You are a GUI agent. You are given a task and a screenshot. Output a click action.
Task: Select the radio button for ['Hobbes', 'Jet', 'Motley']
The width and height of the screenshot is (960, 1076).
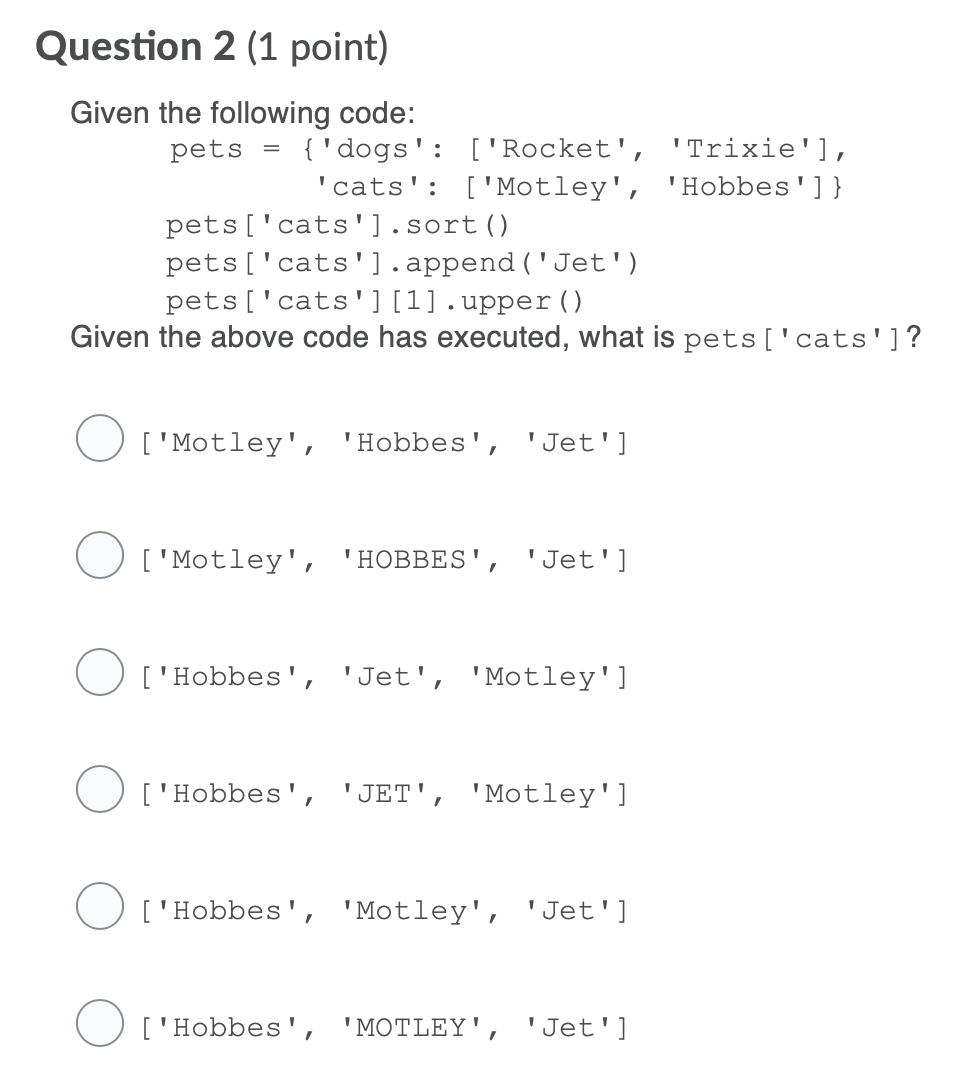coord(98,671)
